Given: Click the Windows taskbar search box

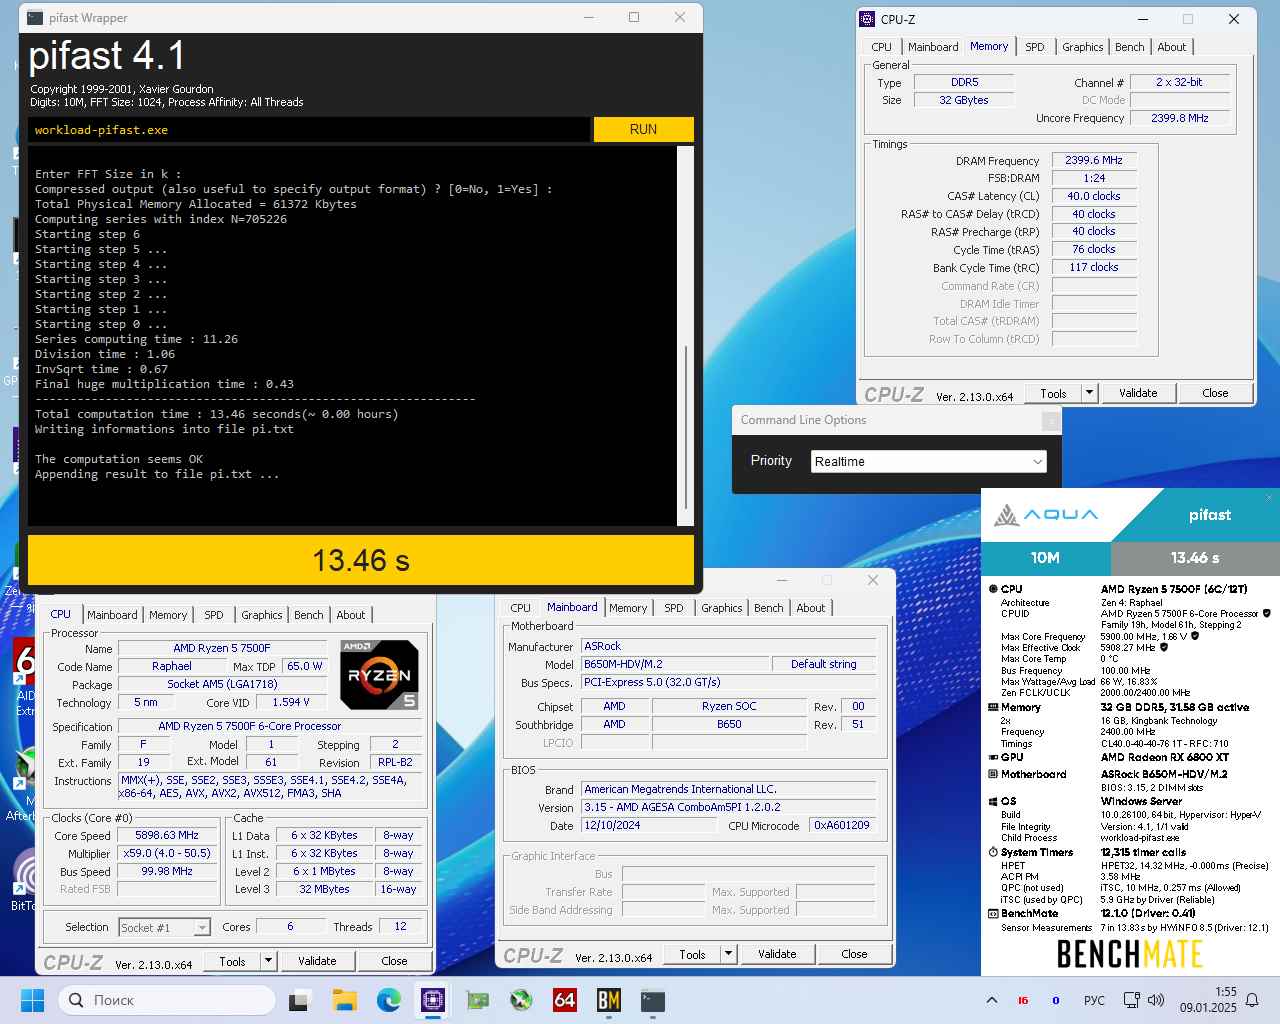Looking at the screenshot, I should [166, 1000].
